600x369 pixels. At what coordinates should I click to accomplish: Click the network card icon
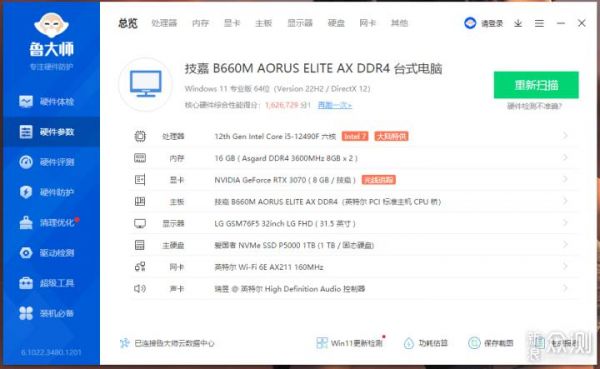pyautogui.click(x=140, y=267)
